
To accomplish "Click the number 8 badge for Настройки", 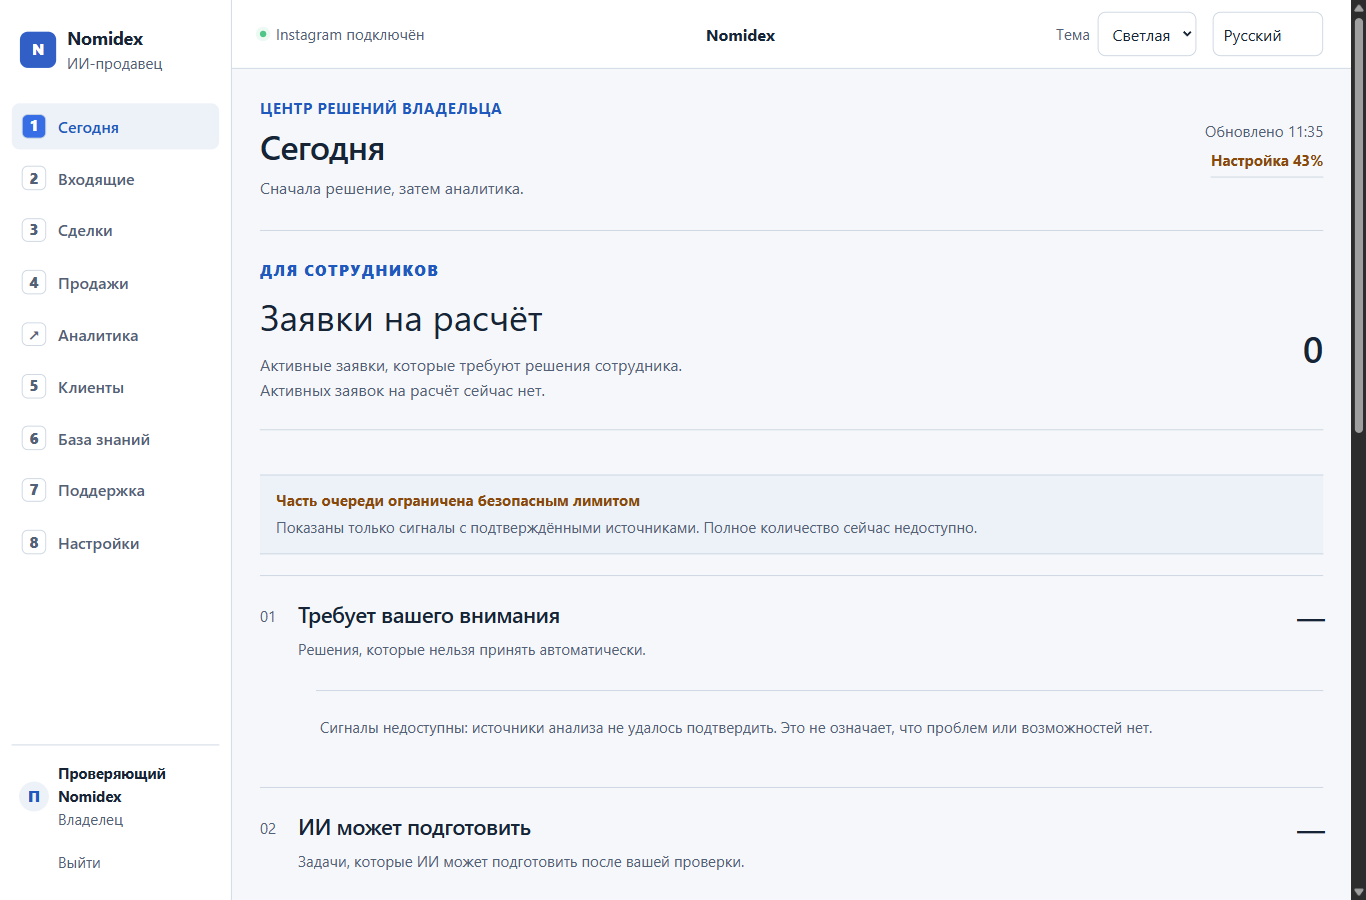I will 34,543.
